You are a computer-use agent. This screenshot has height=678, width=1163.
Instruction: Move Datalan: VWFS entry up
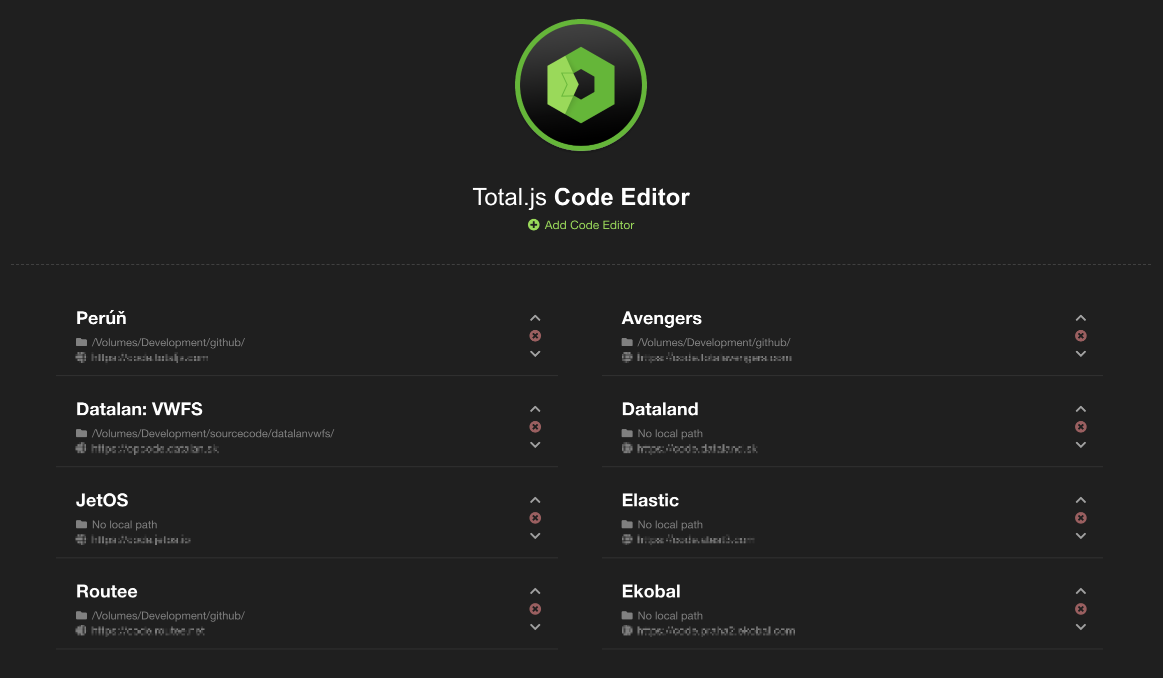(535, 409)
